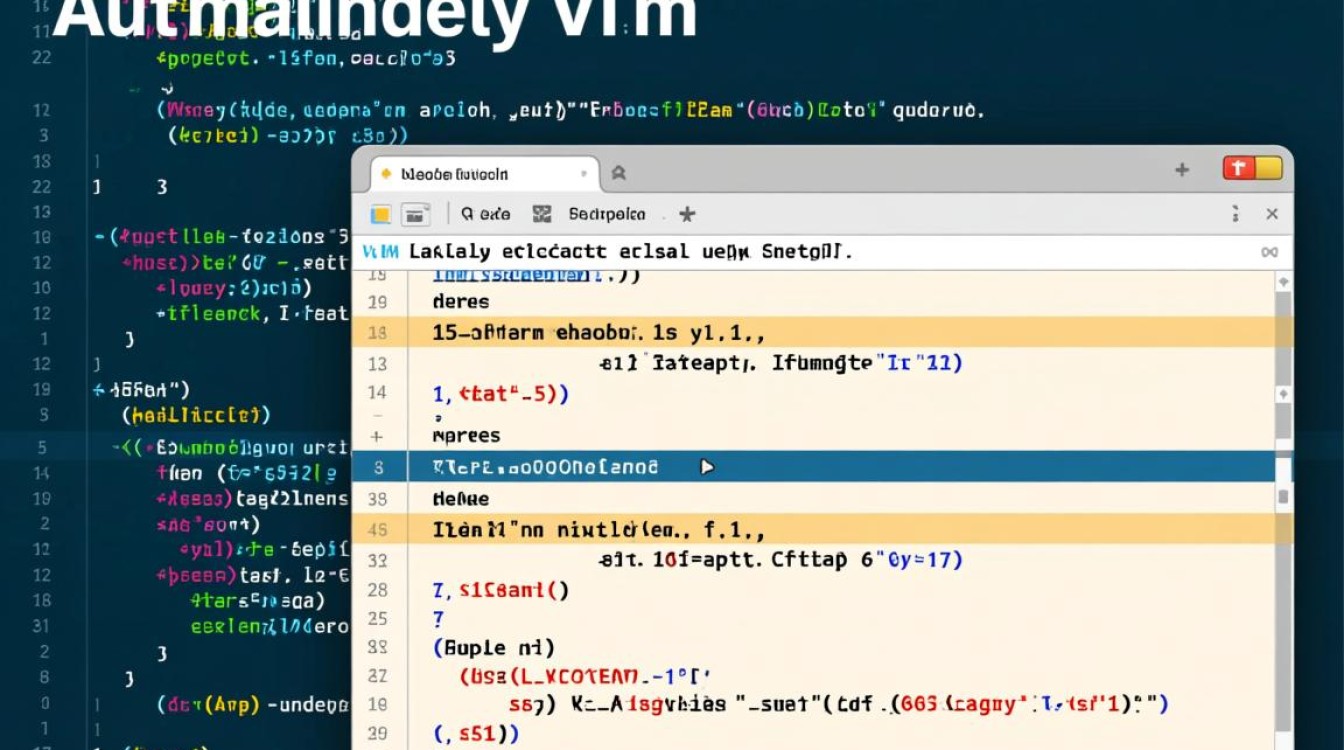Switch to the Meobe tab

pyautogui.click(x=455, y=174)
